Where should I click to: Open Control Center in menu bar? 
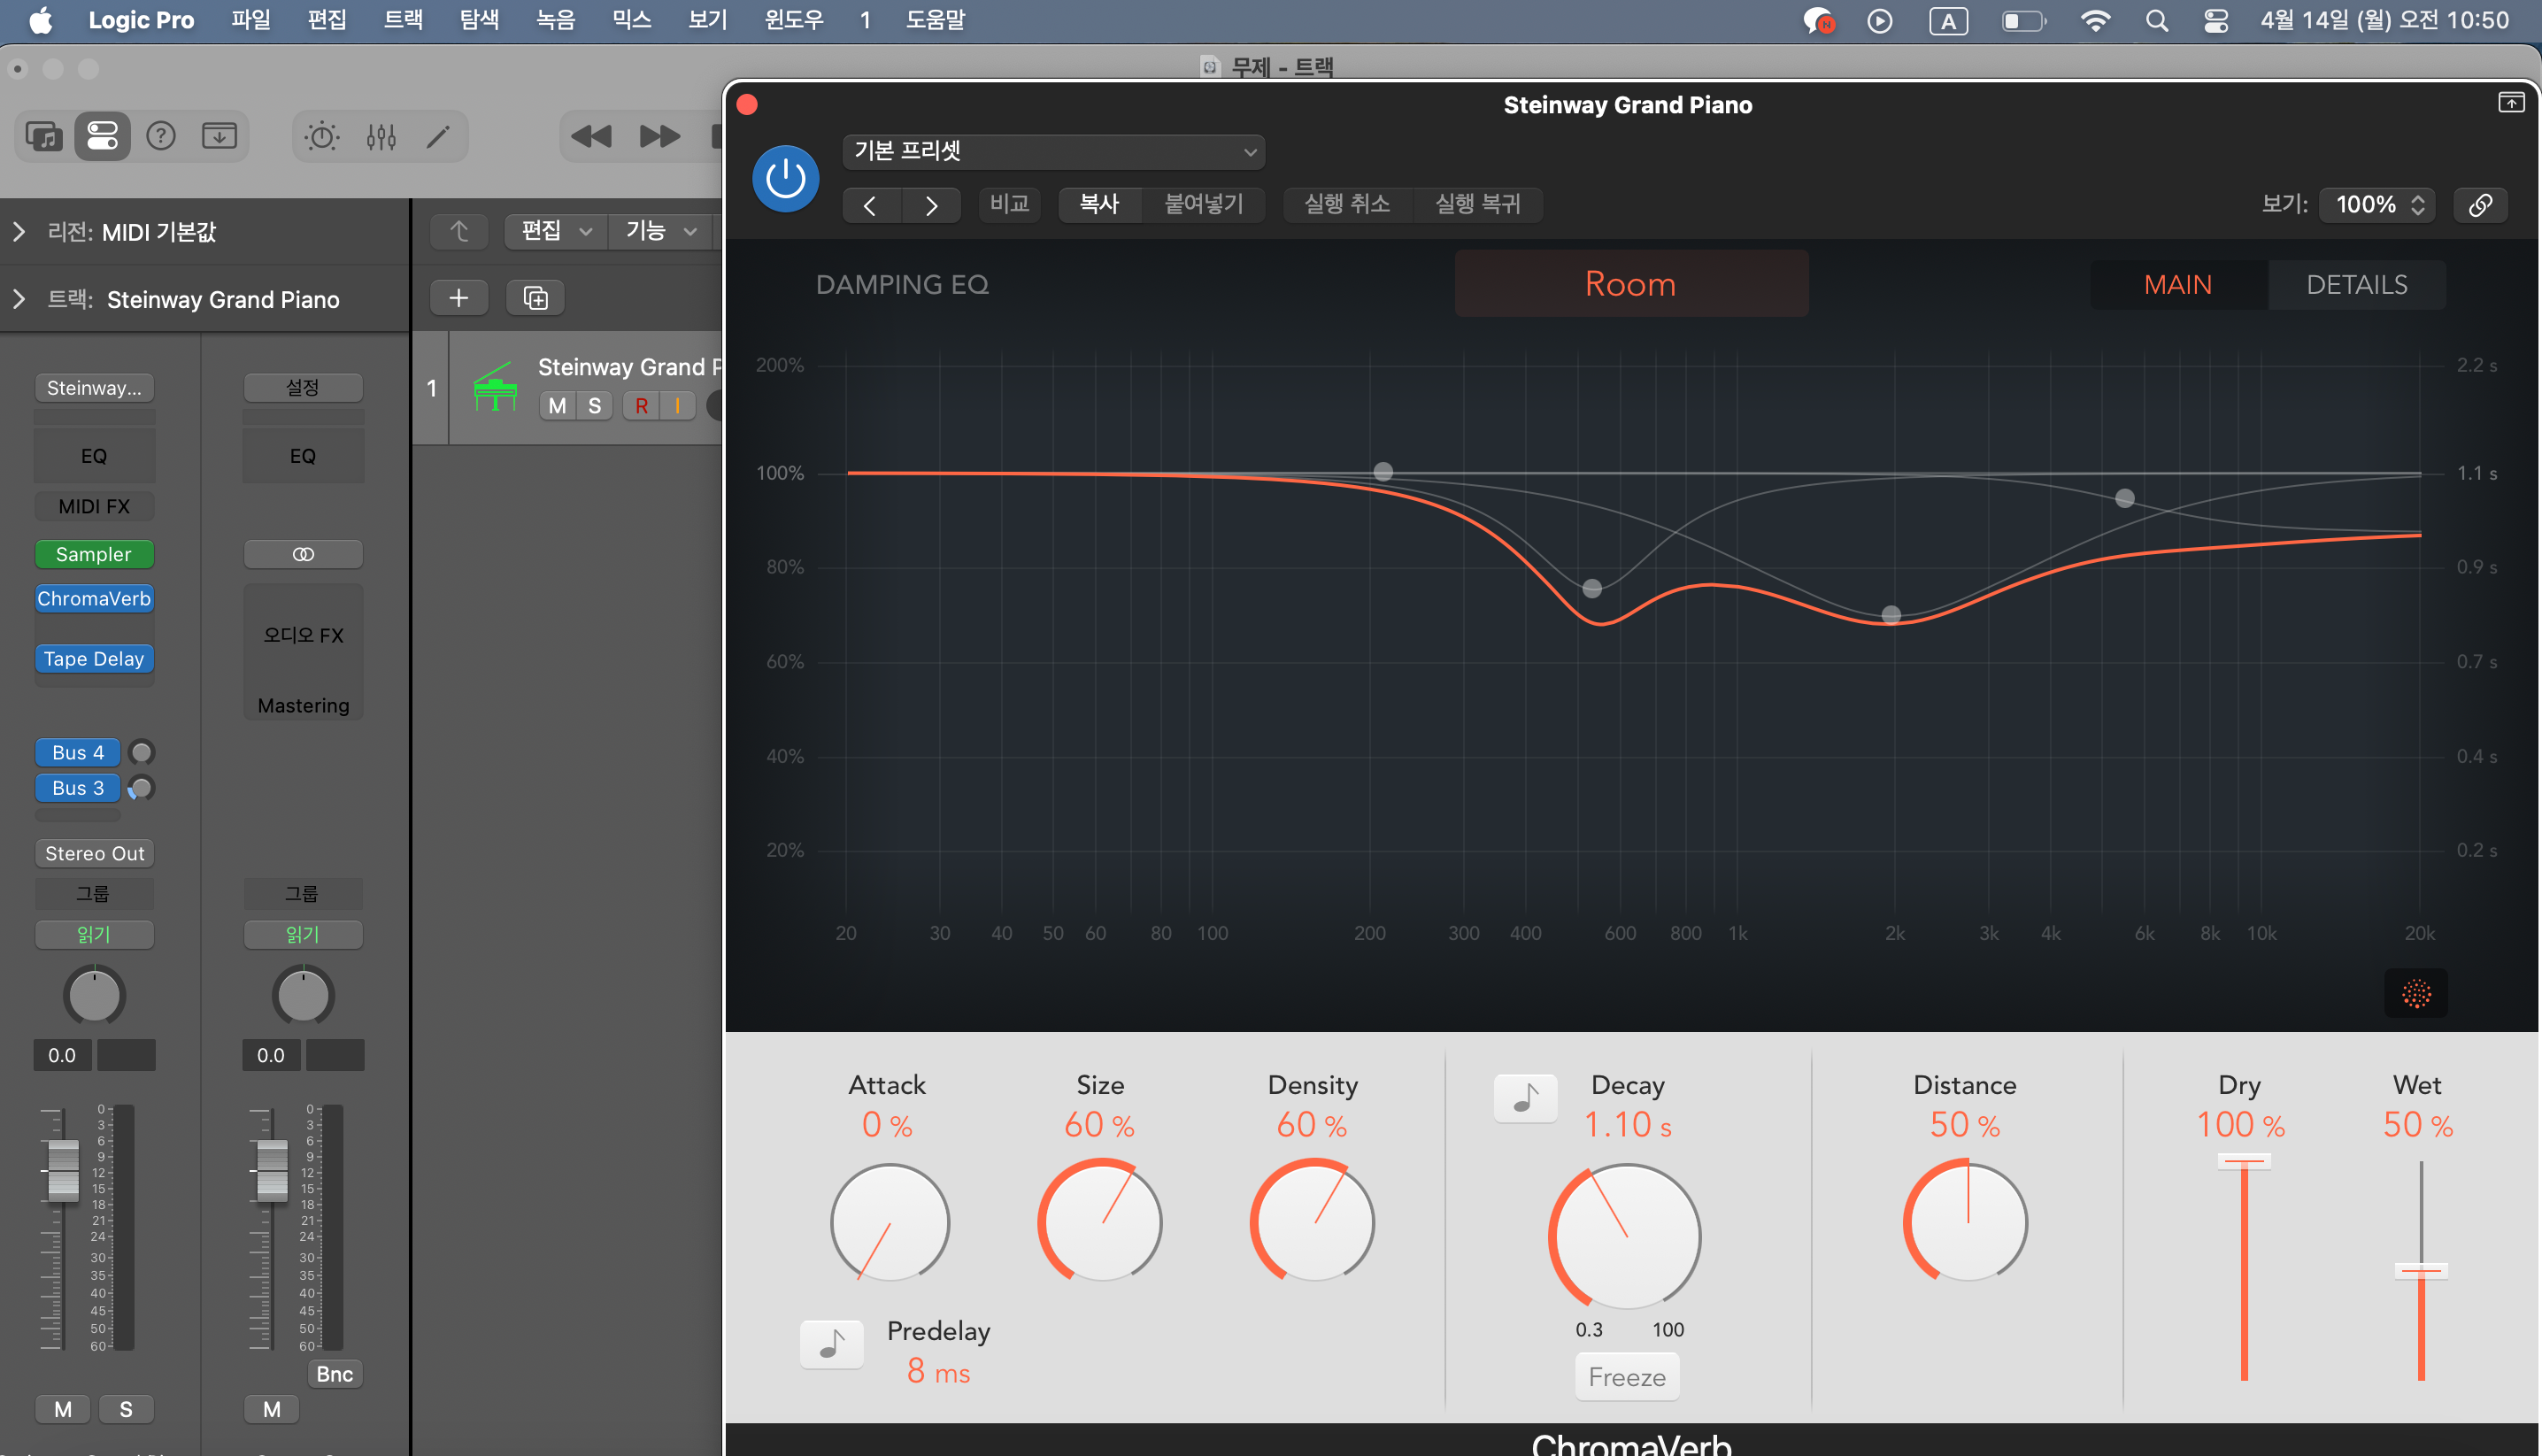[x=2216, y=21]
